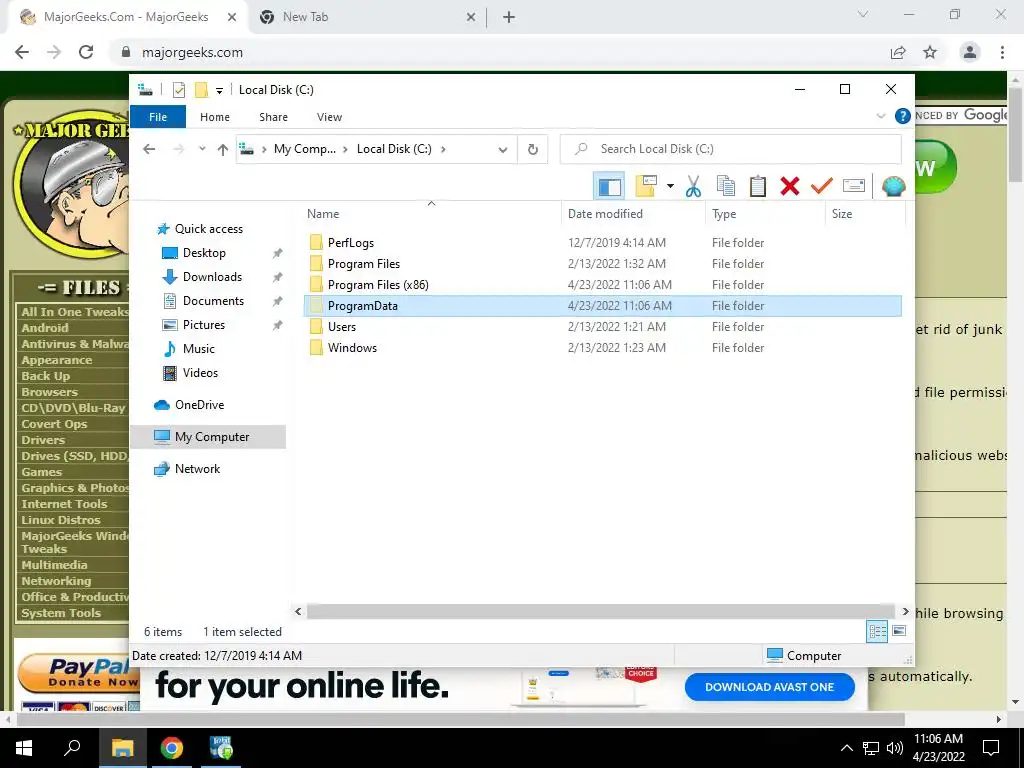
Task: Click the red X Delete icon
Action: [x=790, y=186]
